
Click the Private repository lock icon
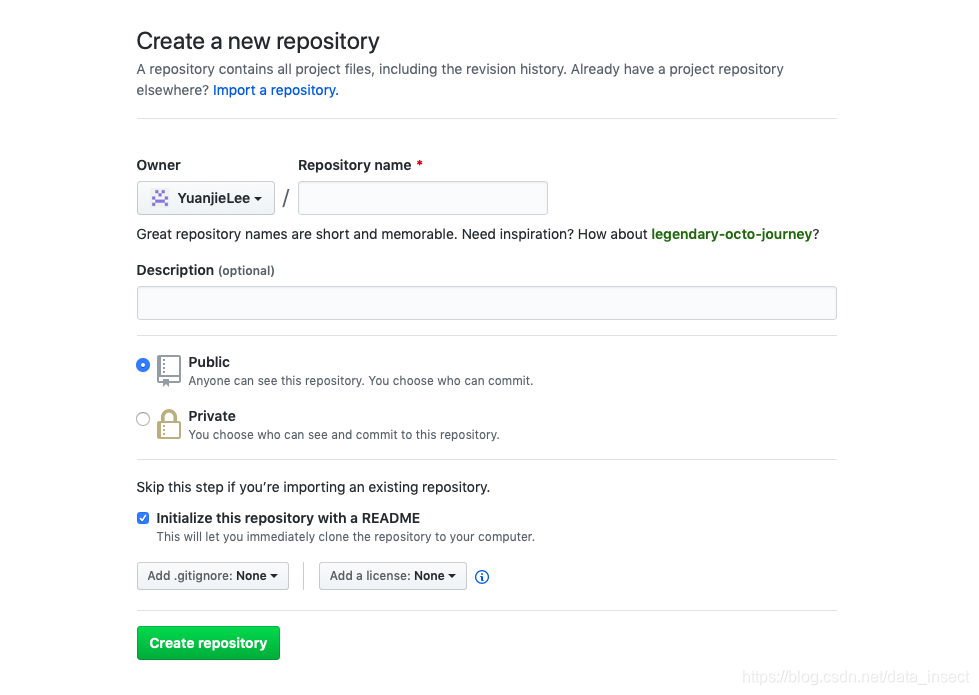pos(169,425)
